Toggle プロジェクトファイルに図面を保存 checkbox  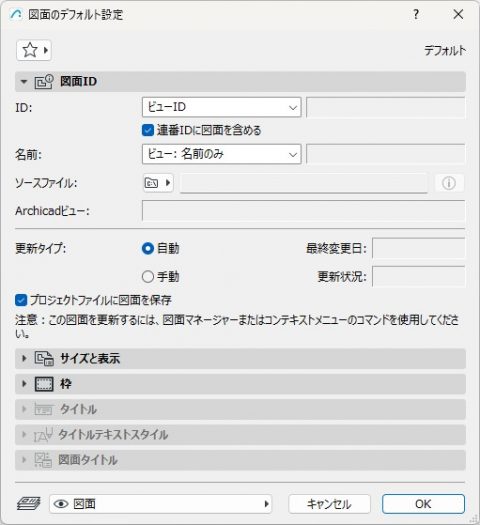click(21, 300)
